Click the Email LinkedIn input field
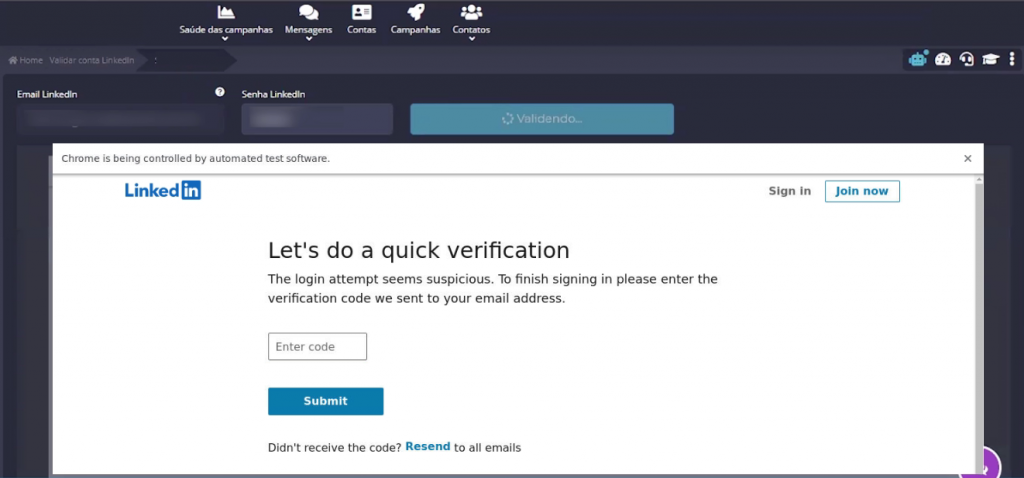The height and width of the screenshot is (478, 1024). click(x=121, y=119)
